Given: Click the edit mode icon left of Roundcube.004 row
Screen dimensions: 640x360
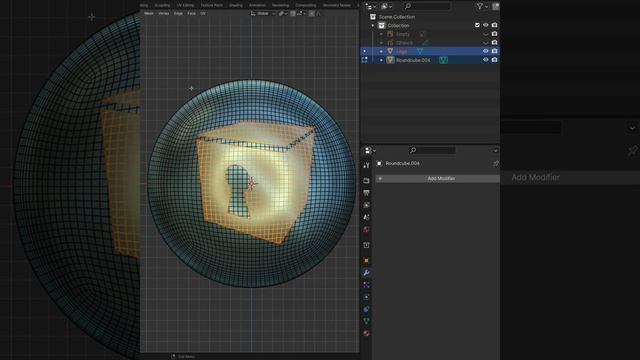Looking at the screenshot, I should [364, 60].
